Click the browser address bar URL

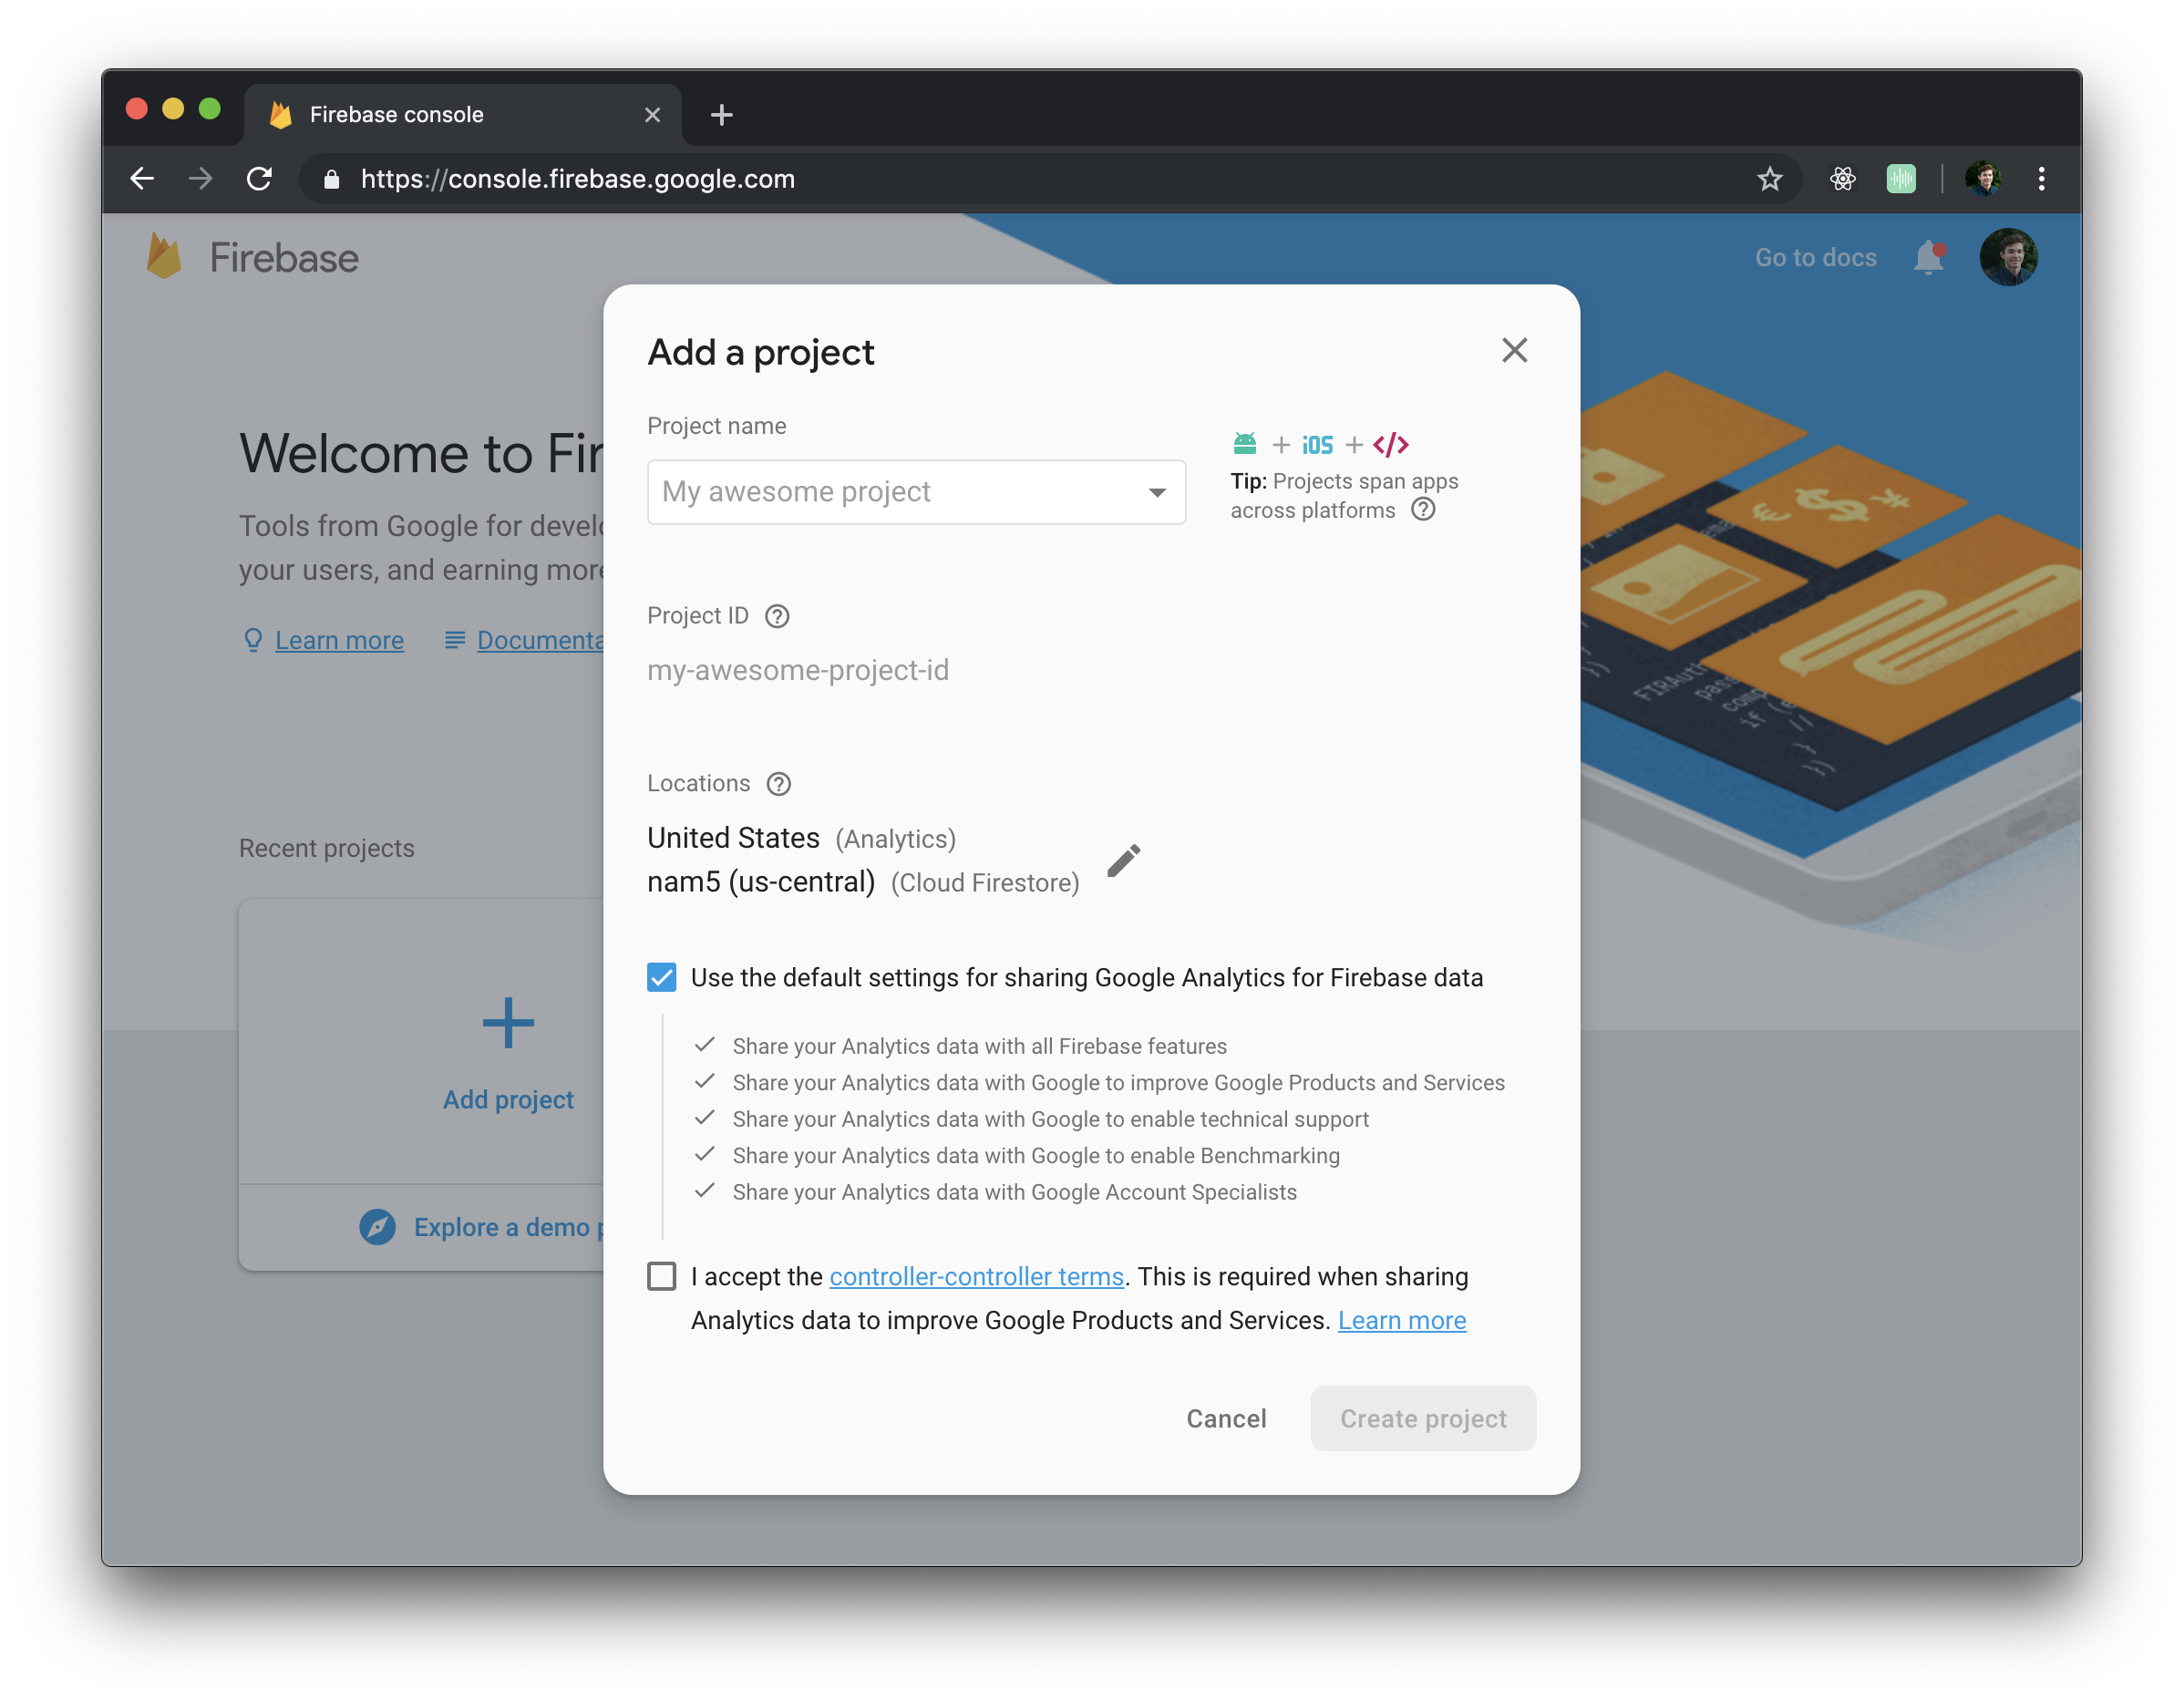point(578,179)
